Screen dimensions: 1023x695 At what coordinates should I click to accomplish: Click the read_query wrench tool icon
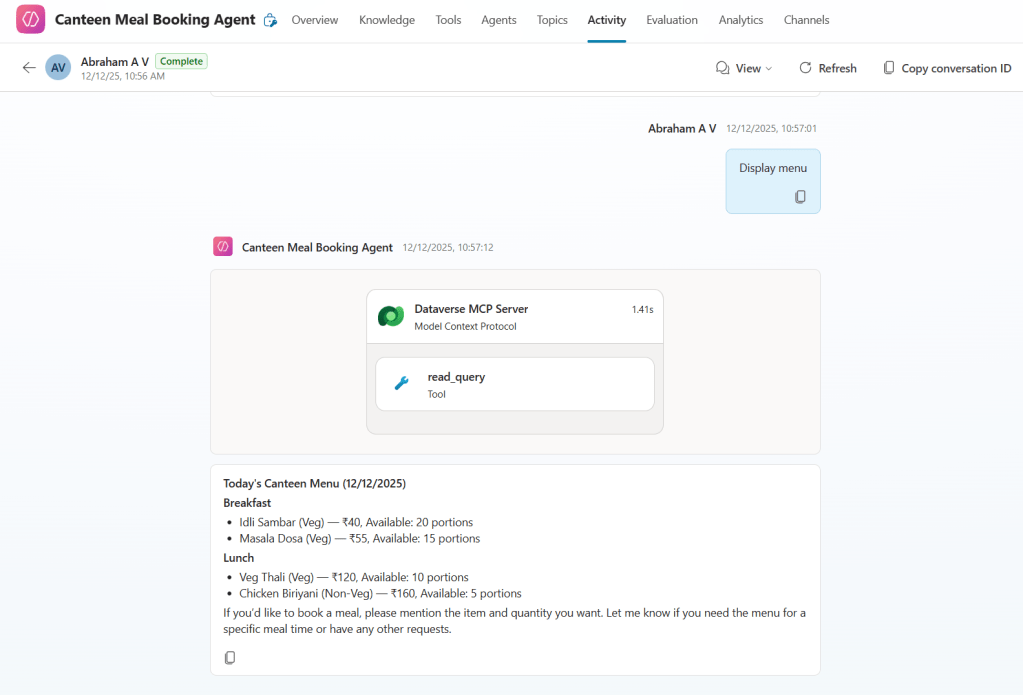point(402,384)
